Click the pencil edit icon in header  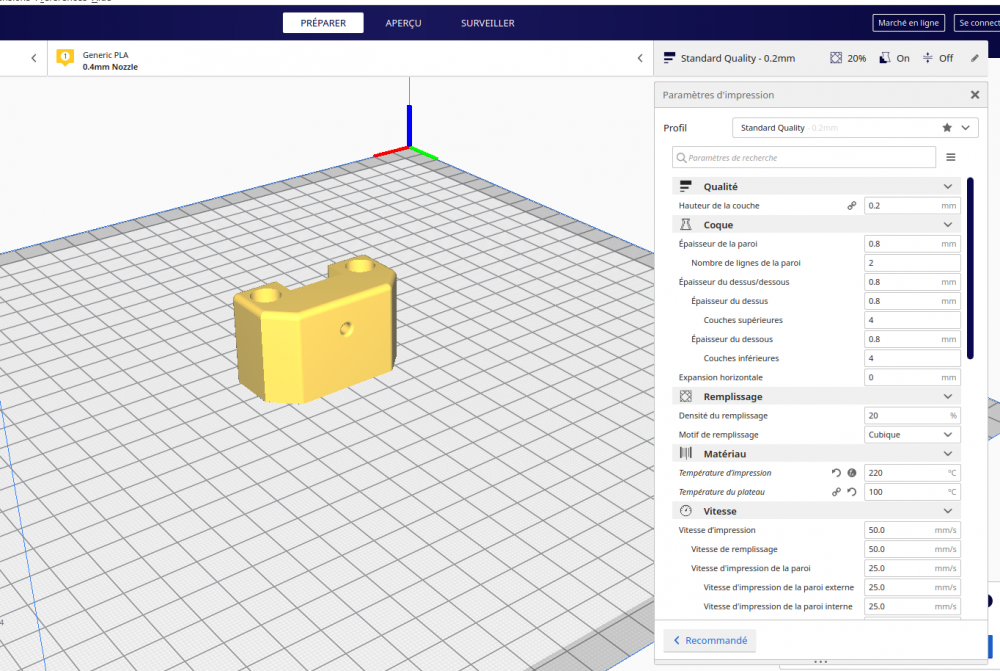pos(974,58)
